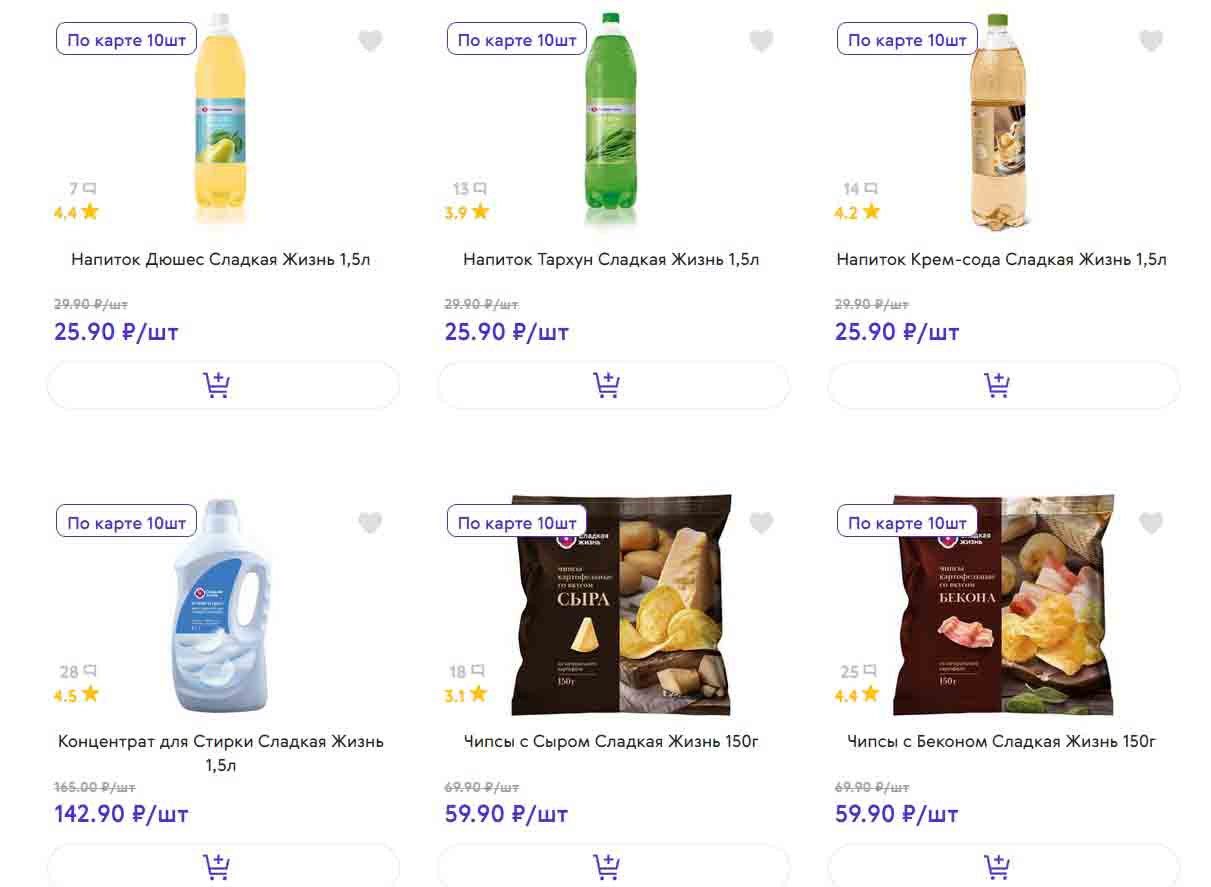The height and width of the screenshot is (887, 1211).
Task: Toggle heart on Чипсы с Сыром
Action: pos(761,523)
